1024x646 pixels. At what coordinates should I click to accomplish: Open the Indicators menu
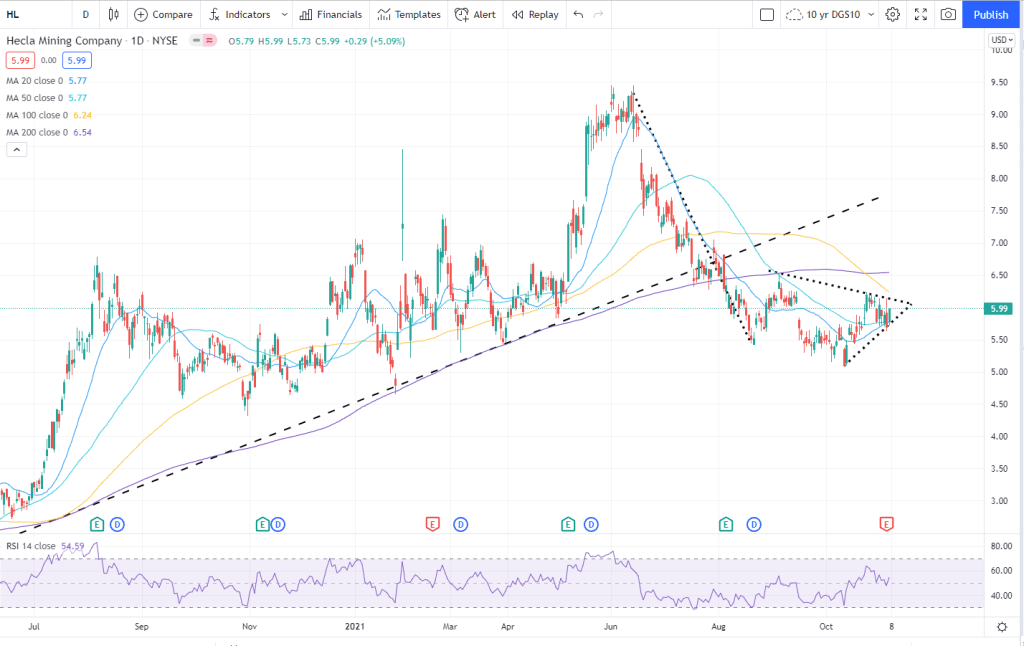pyautogui.click(x=240, y=15)
